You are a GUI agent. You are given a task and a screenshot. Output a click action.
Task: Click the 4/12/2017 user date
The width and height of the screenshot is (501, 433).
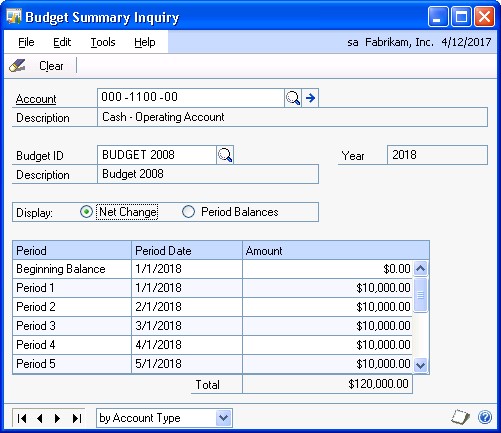tap(466, 42)
